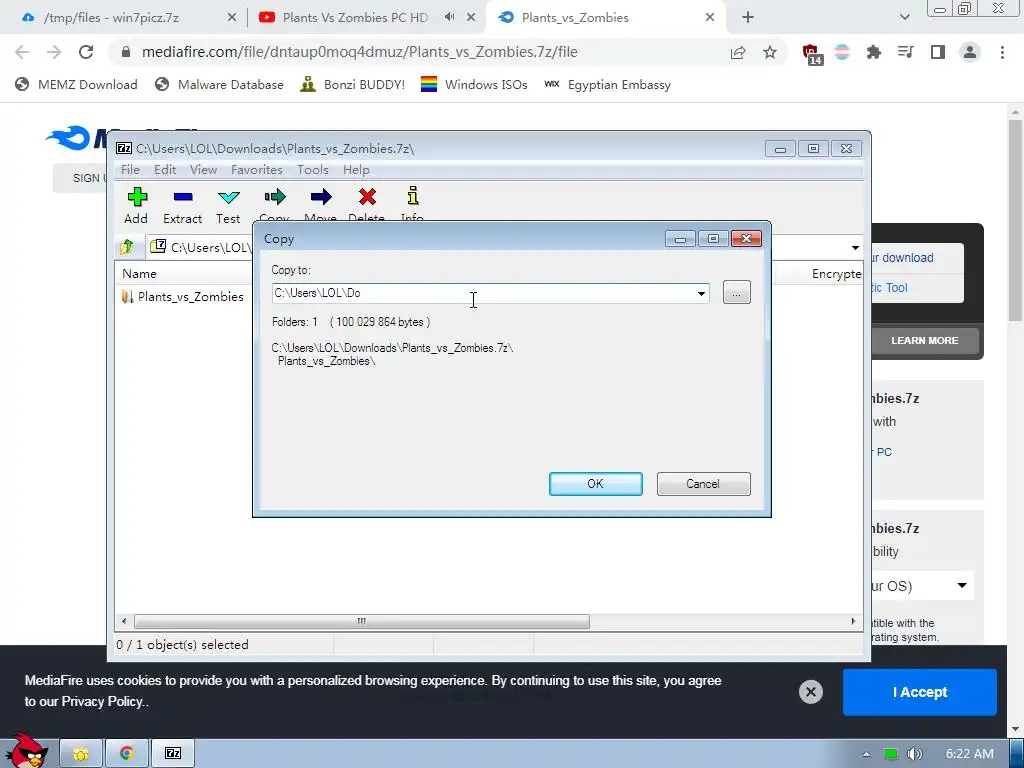Click the Add icon in 7-Zip toolbar

coord(137,197)
